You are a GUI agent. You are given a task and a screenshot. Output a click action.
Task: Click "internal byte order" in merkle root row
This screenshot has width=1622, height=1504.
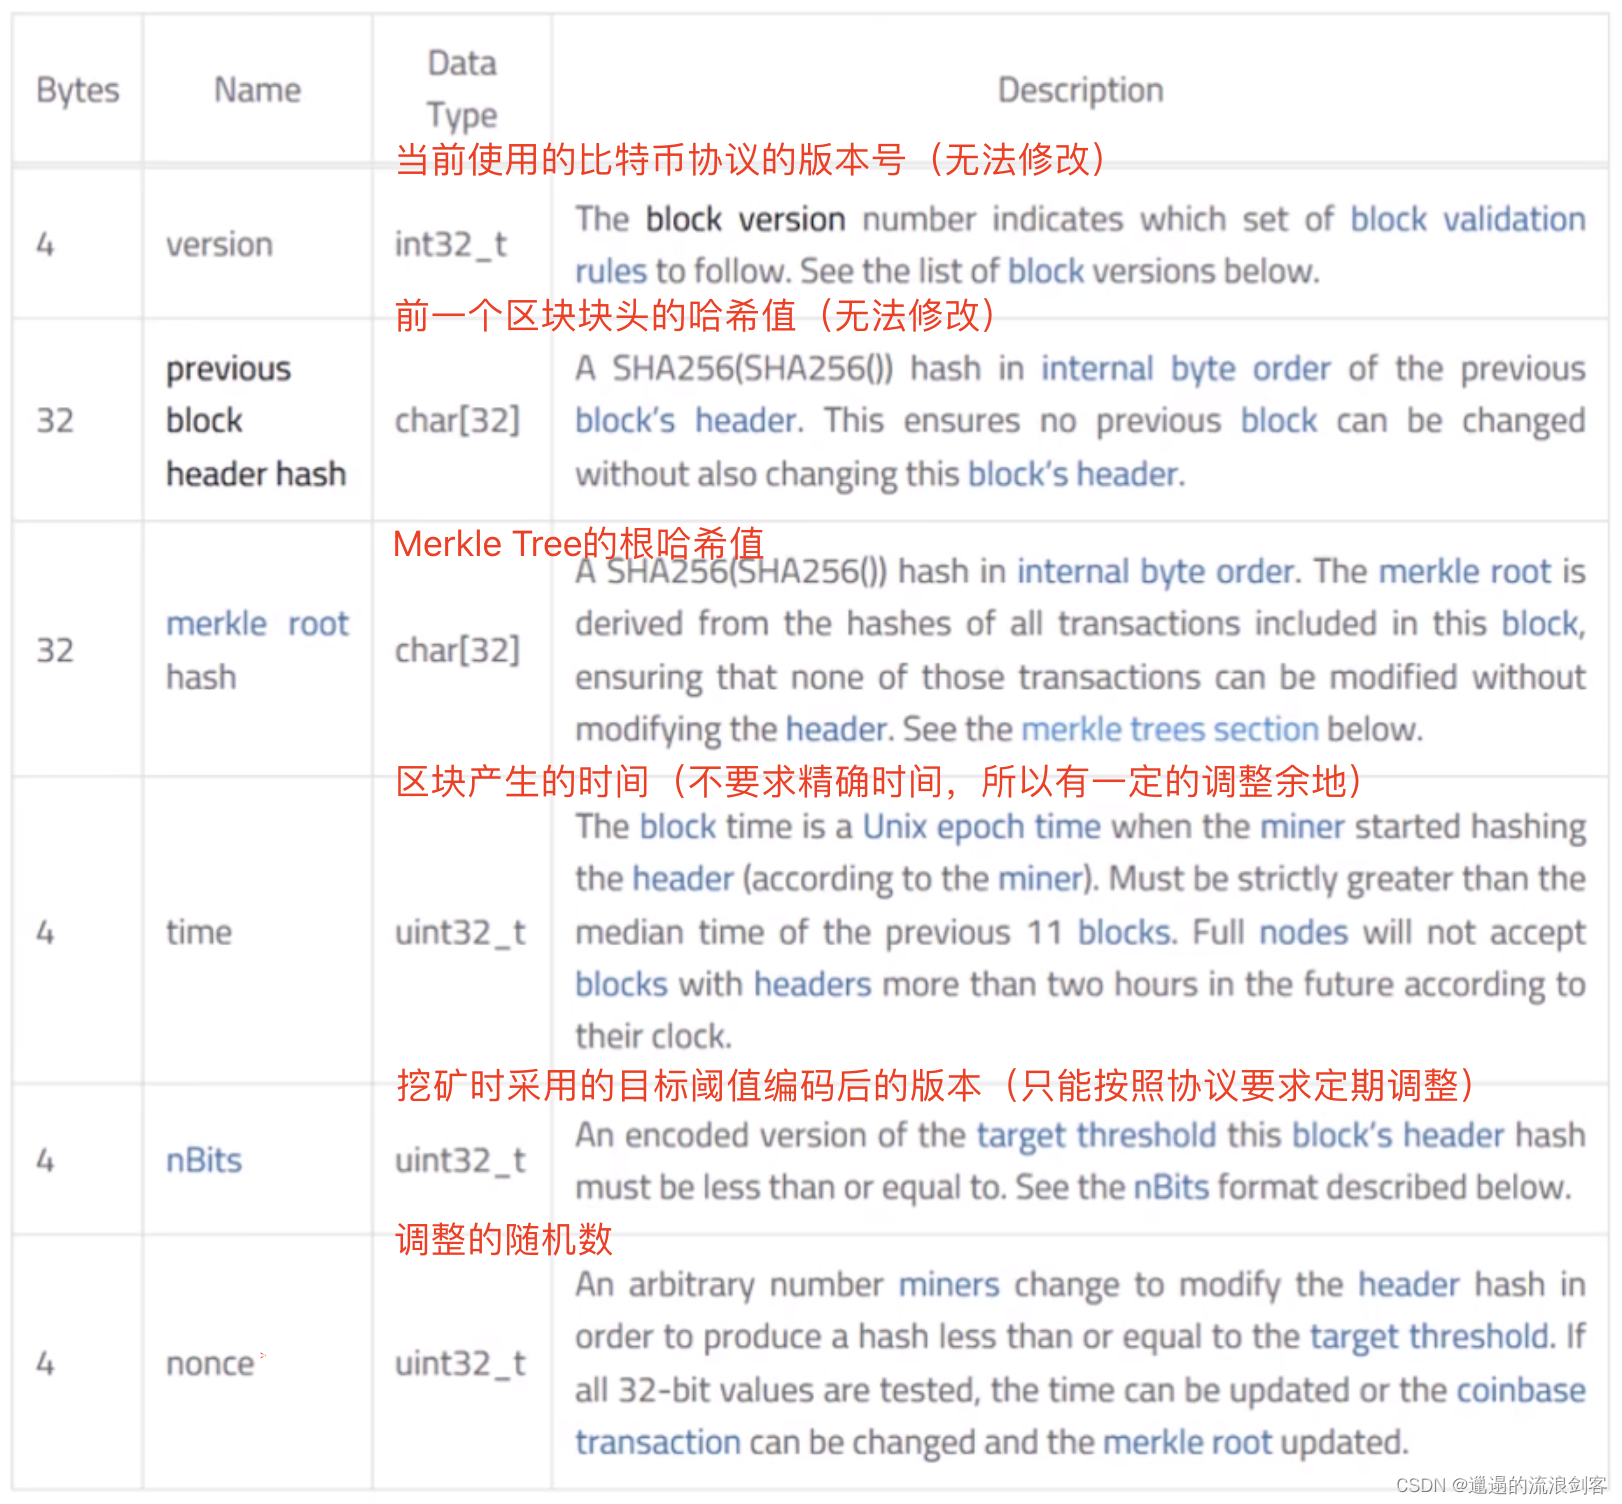(1155, 572)
